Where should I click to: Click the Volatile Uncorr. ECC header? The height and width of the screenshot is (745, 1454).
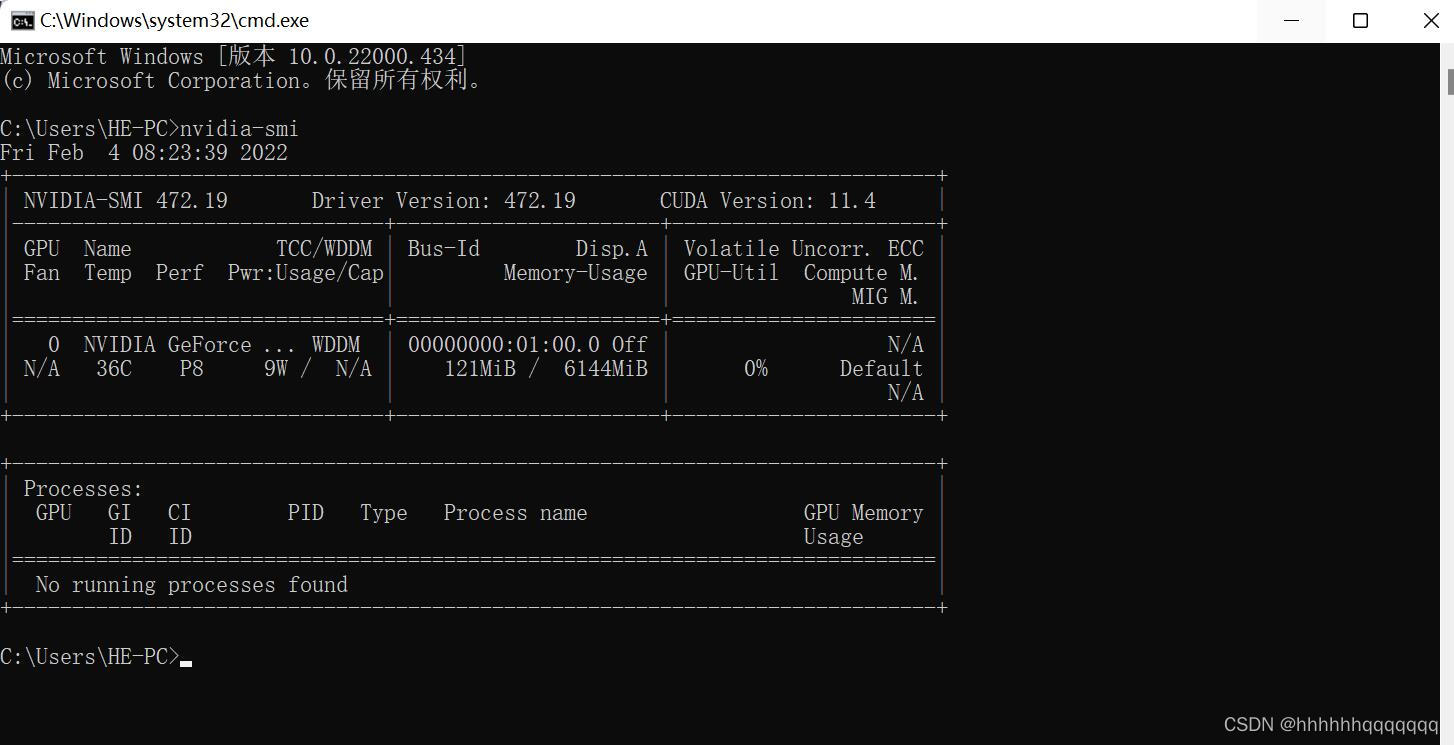[x=804, y=249]
